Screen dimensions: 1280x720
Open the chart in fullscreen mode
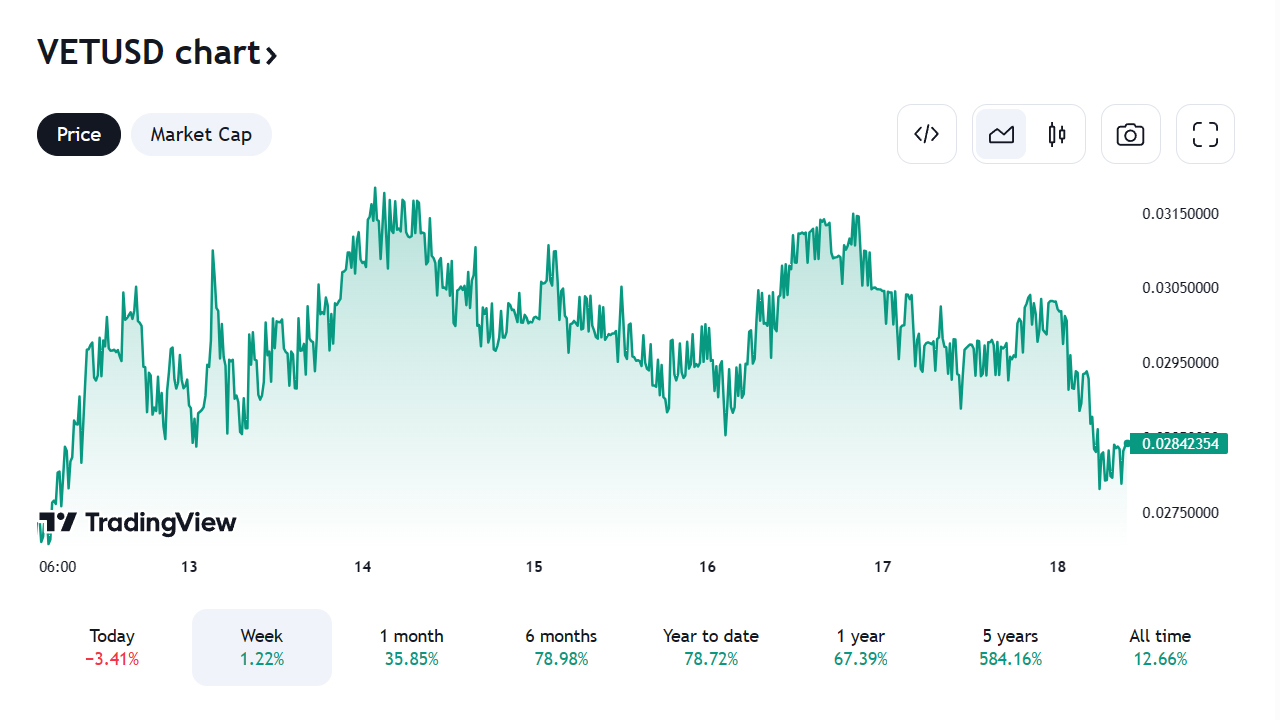click(1205, 134)
